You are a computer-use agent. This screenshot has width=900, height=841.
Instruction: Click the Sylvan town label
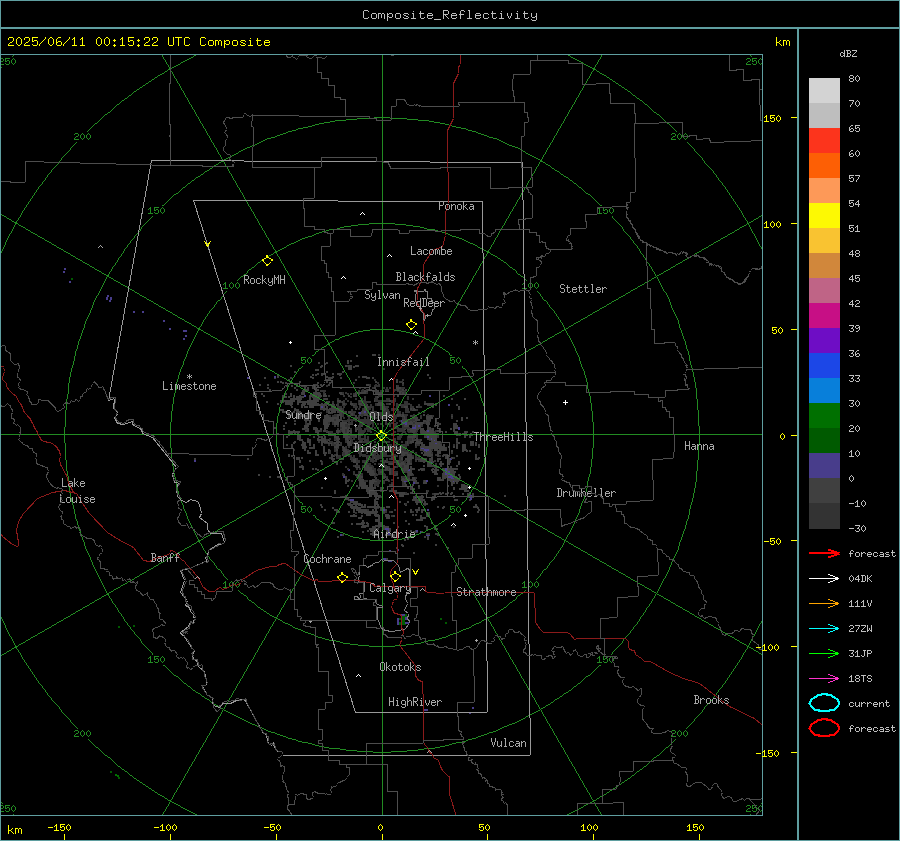click(x=382, y=295)
